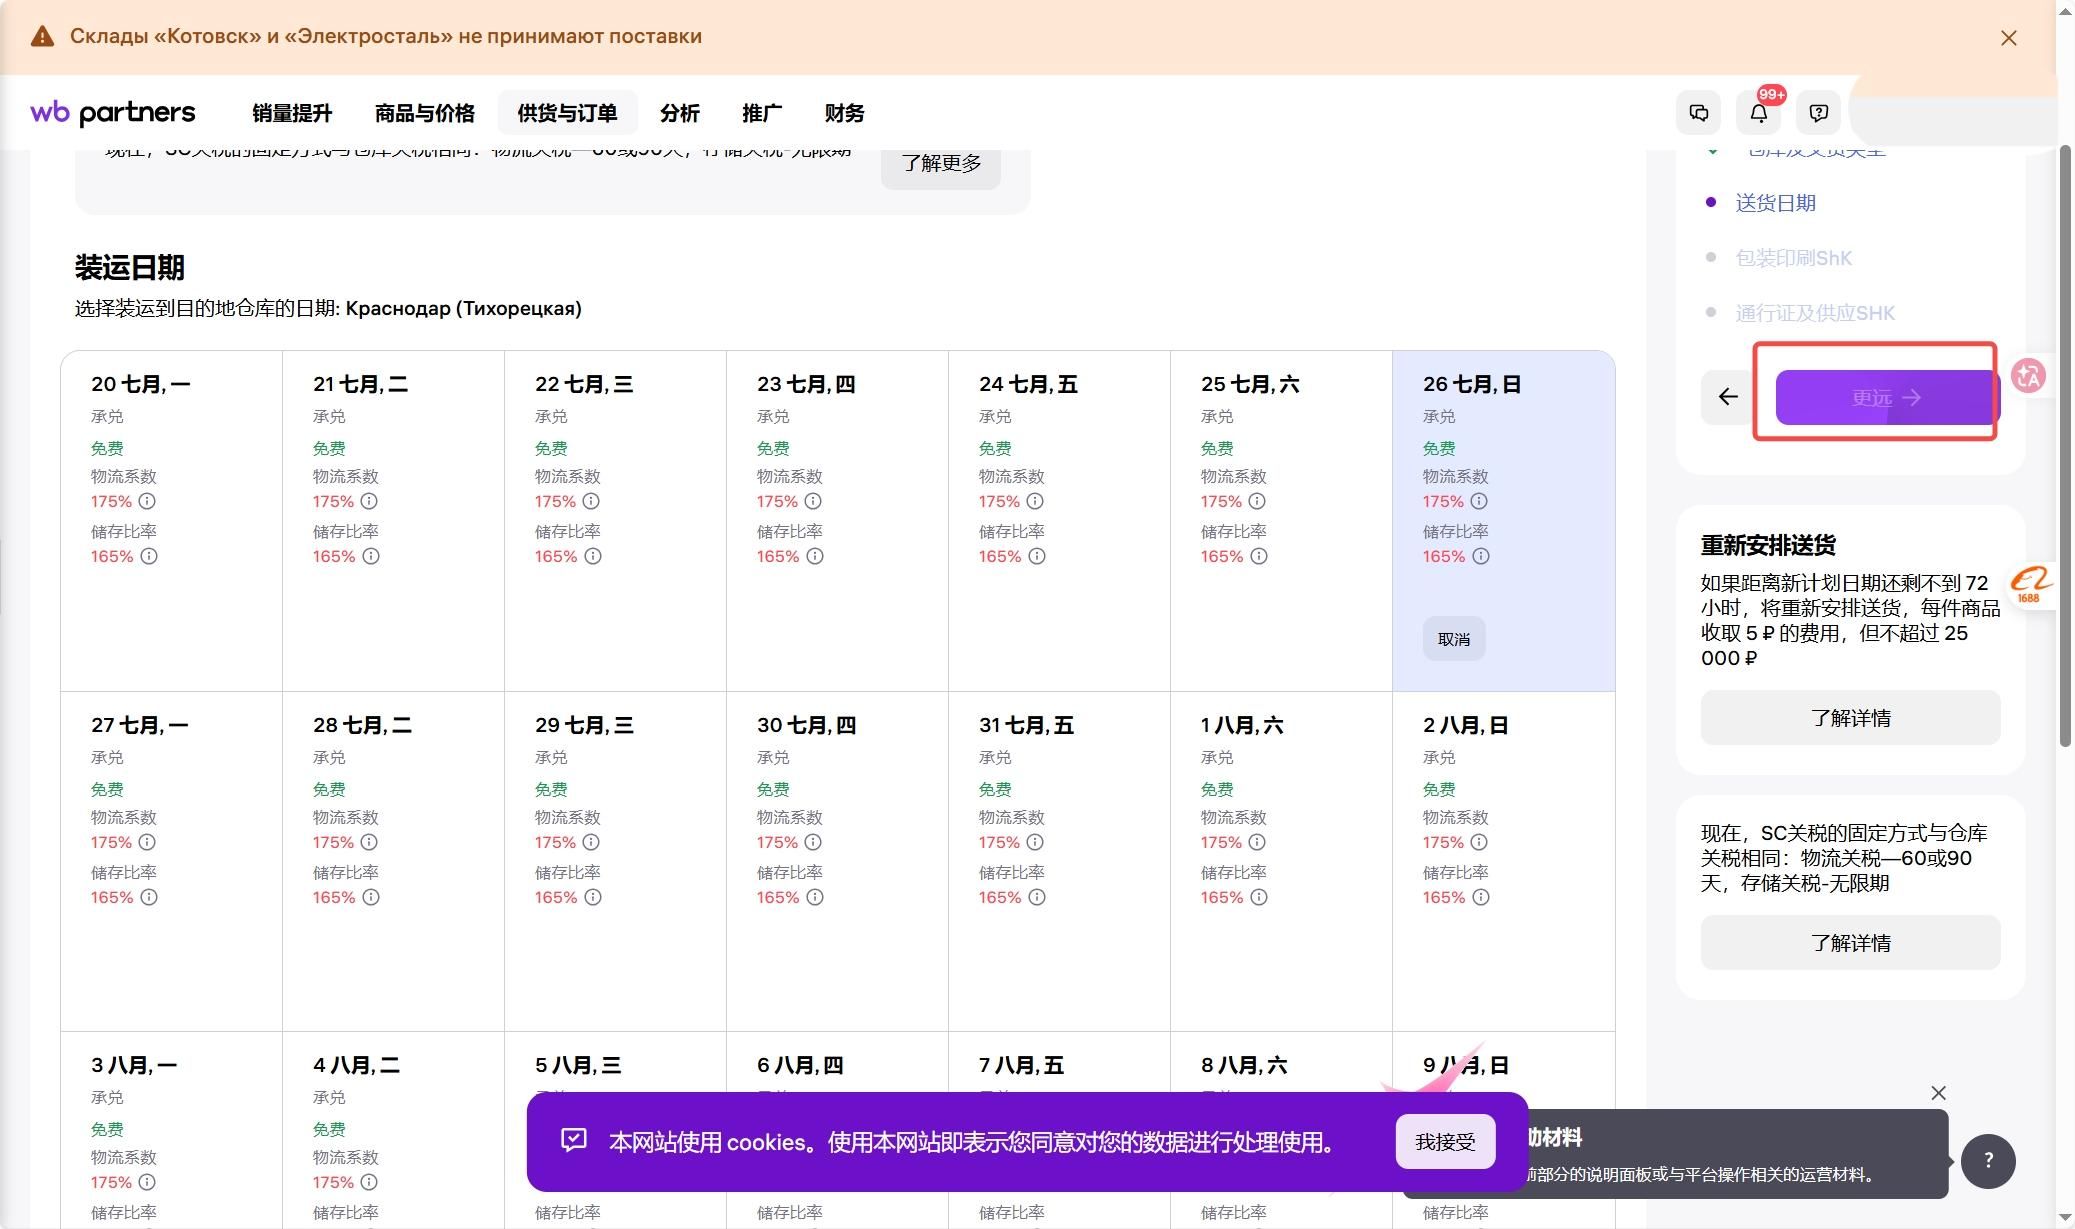Close the help materials tooltip
The image size is (2075, 1229).
click(1938, 1093)
